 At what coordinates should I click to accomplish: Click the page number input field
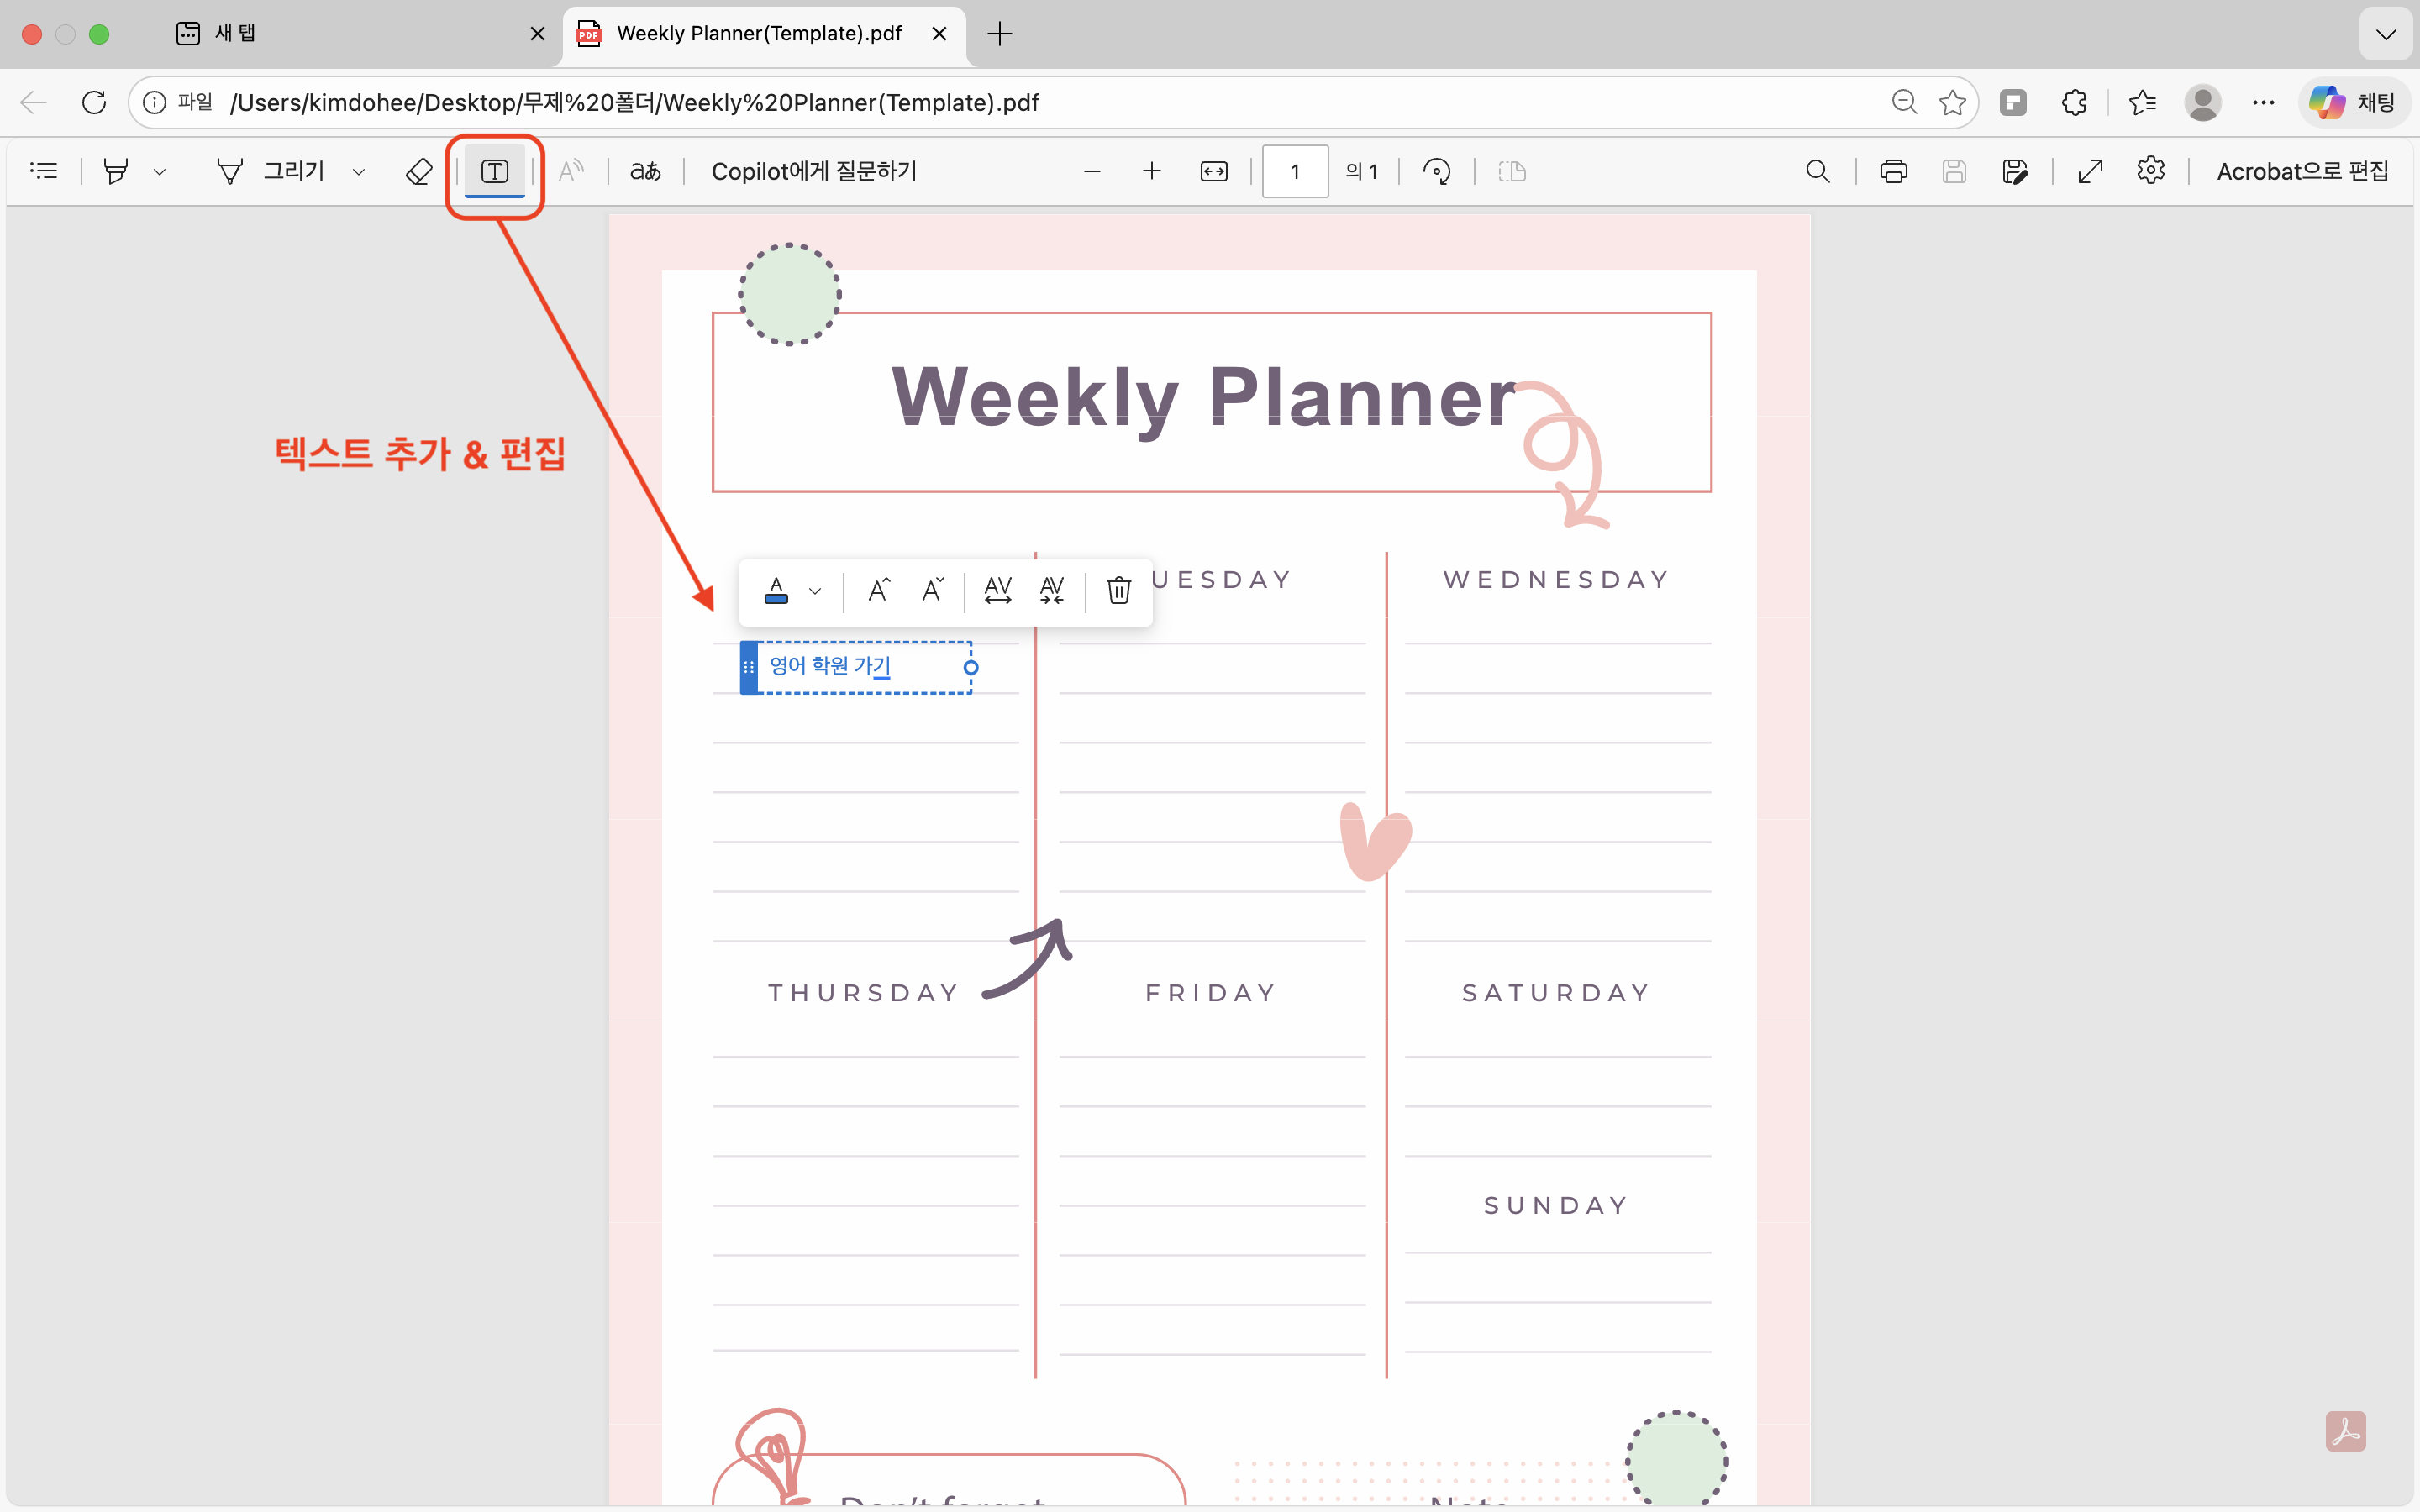click(1294, 171)
